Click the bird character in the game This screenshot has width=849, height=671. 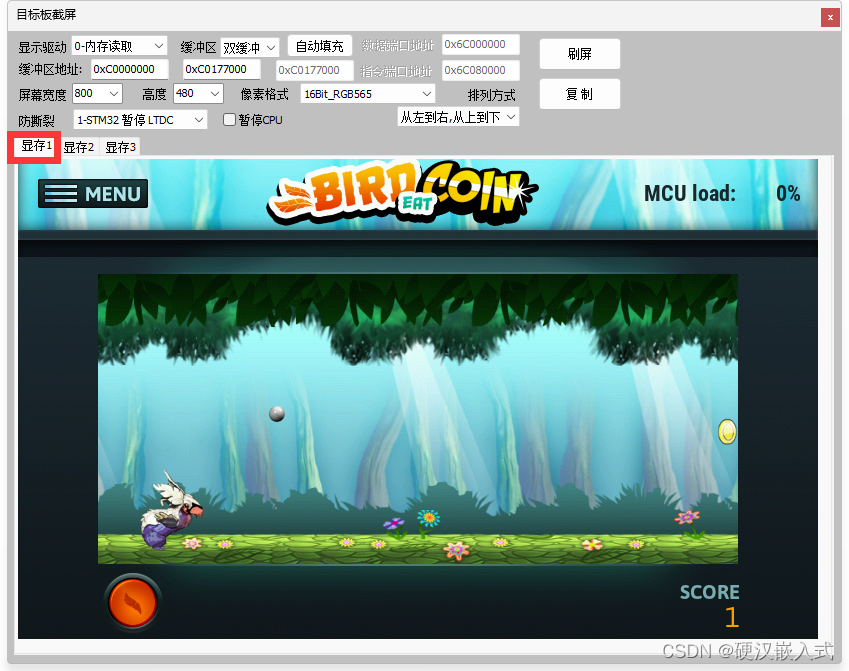pos(171,511)
